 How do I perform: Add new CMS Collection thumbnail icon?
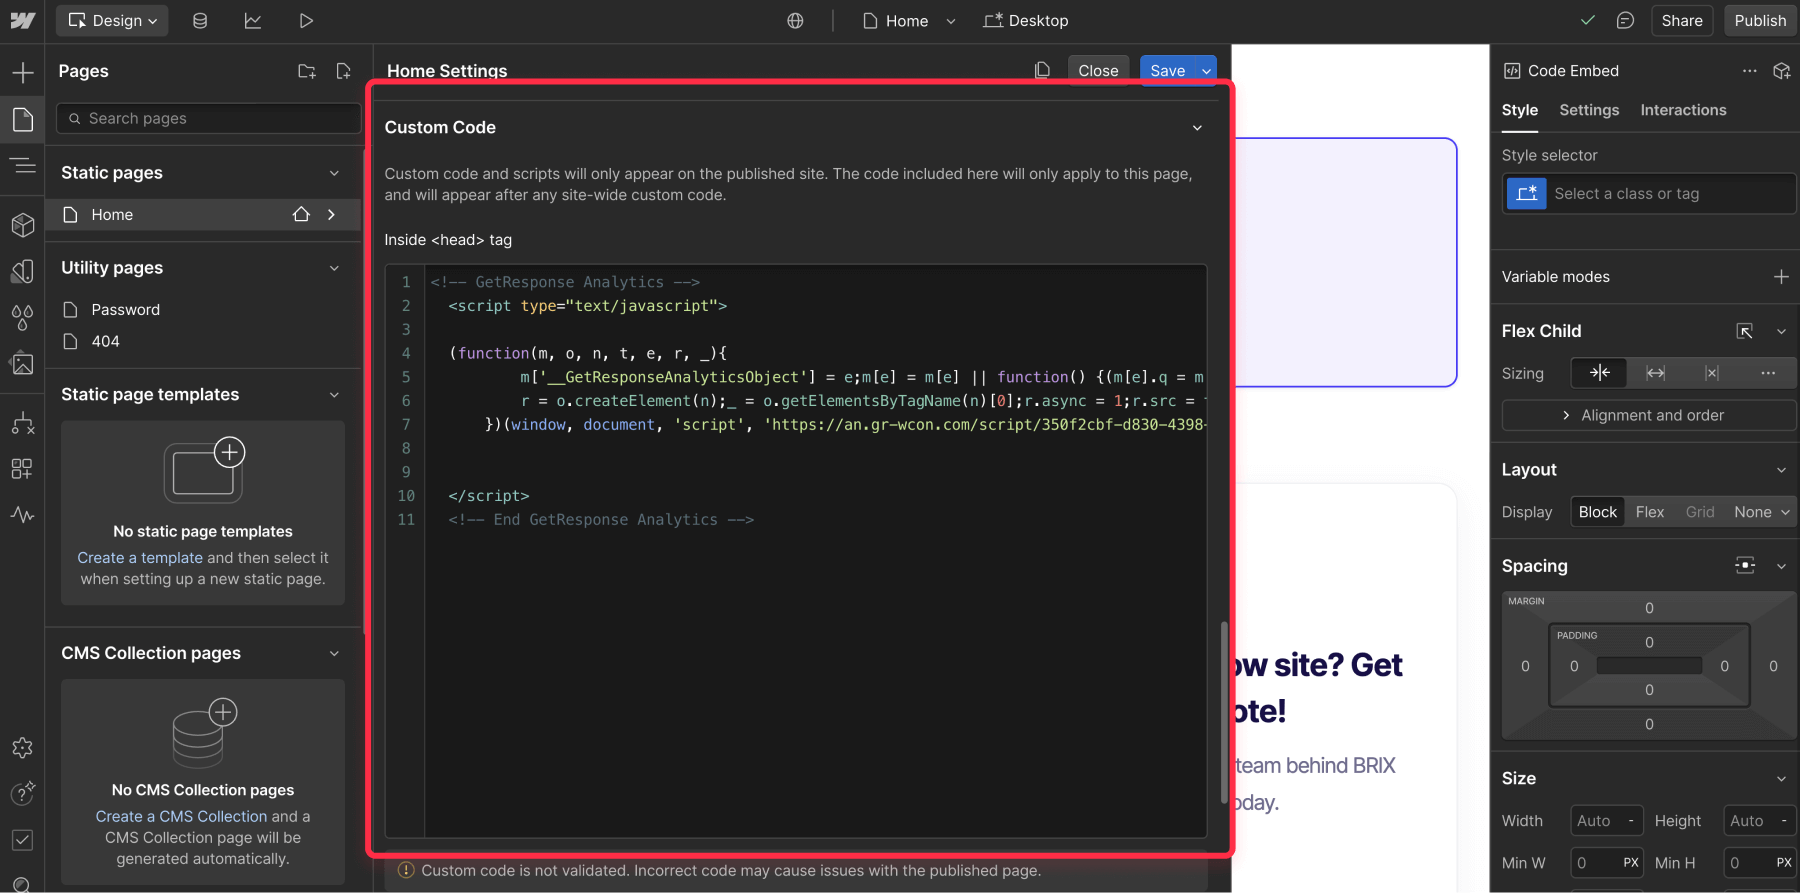[204, 732]
